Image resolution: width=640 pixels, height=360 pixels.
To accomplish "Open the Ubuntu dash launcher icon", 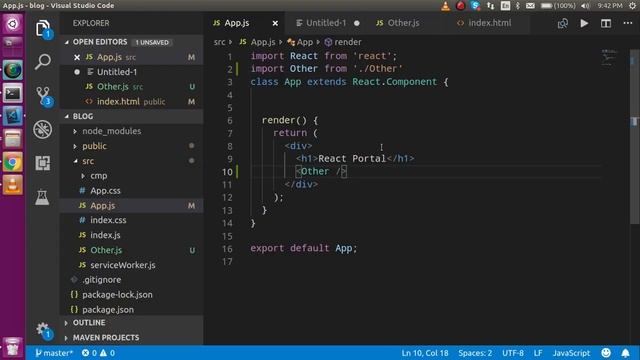I will coord(13,24).
